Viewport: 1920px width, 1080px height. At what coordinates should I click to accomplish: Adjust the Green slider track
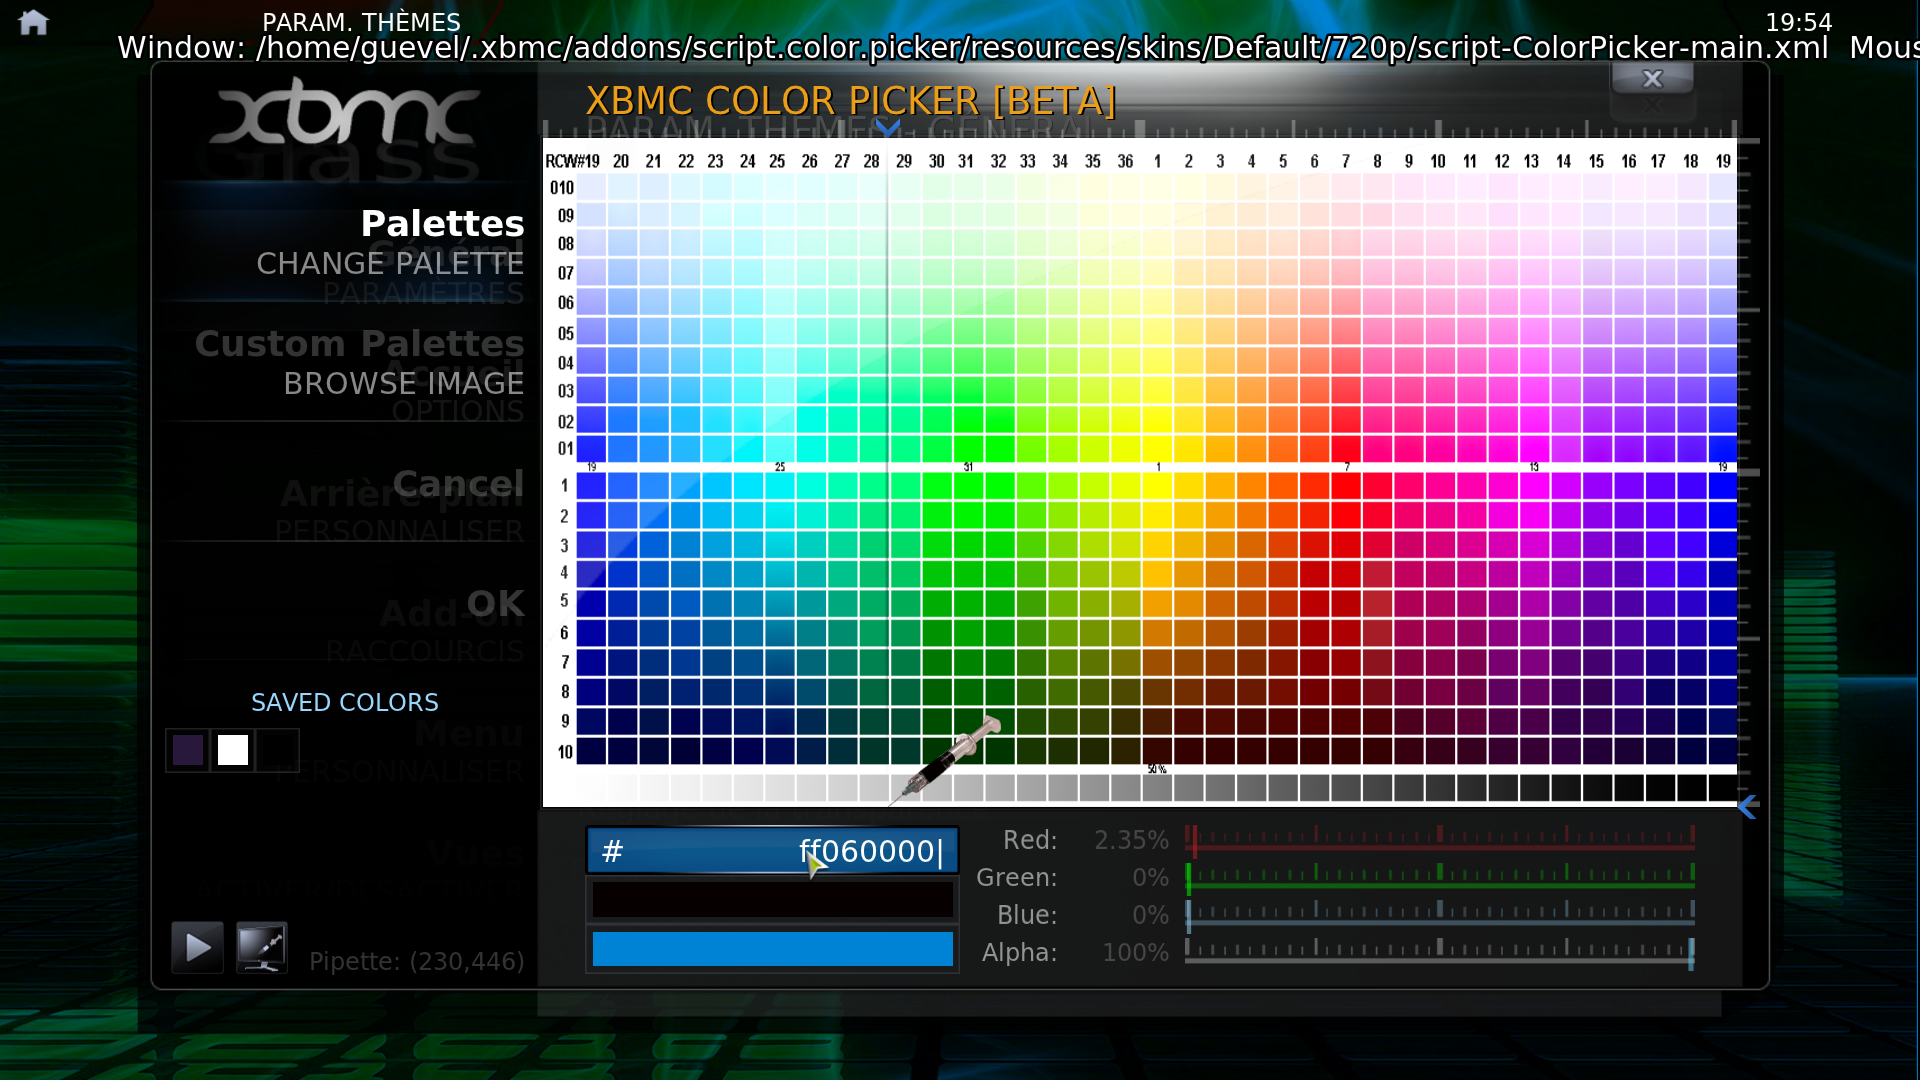pyautogui.click(x=1440, y=877)
